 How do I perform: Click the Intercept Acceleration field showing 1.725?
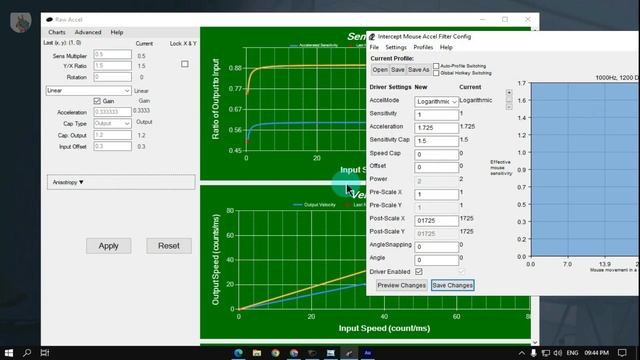coord(436,128)
